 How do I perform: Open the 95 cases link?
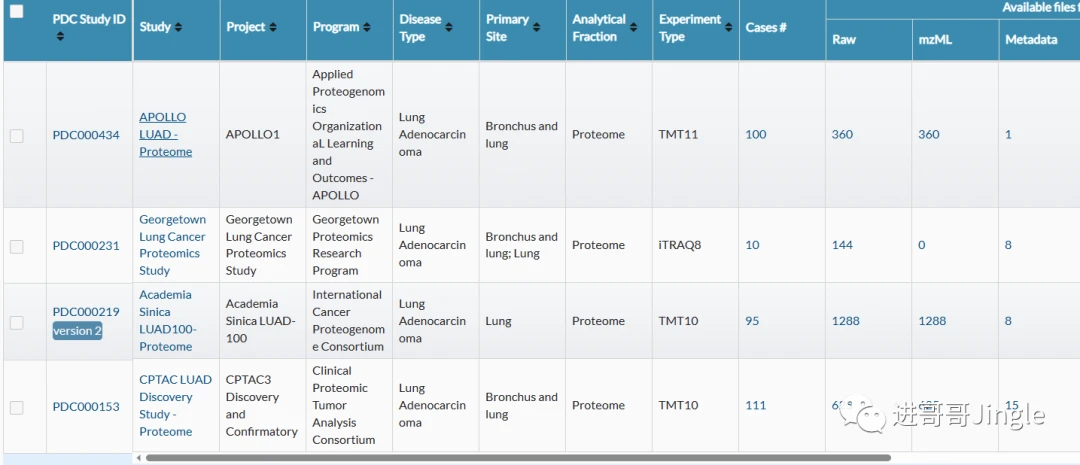click(752, 321)
